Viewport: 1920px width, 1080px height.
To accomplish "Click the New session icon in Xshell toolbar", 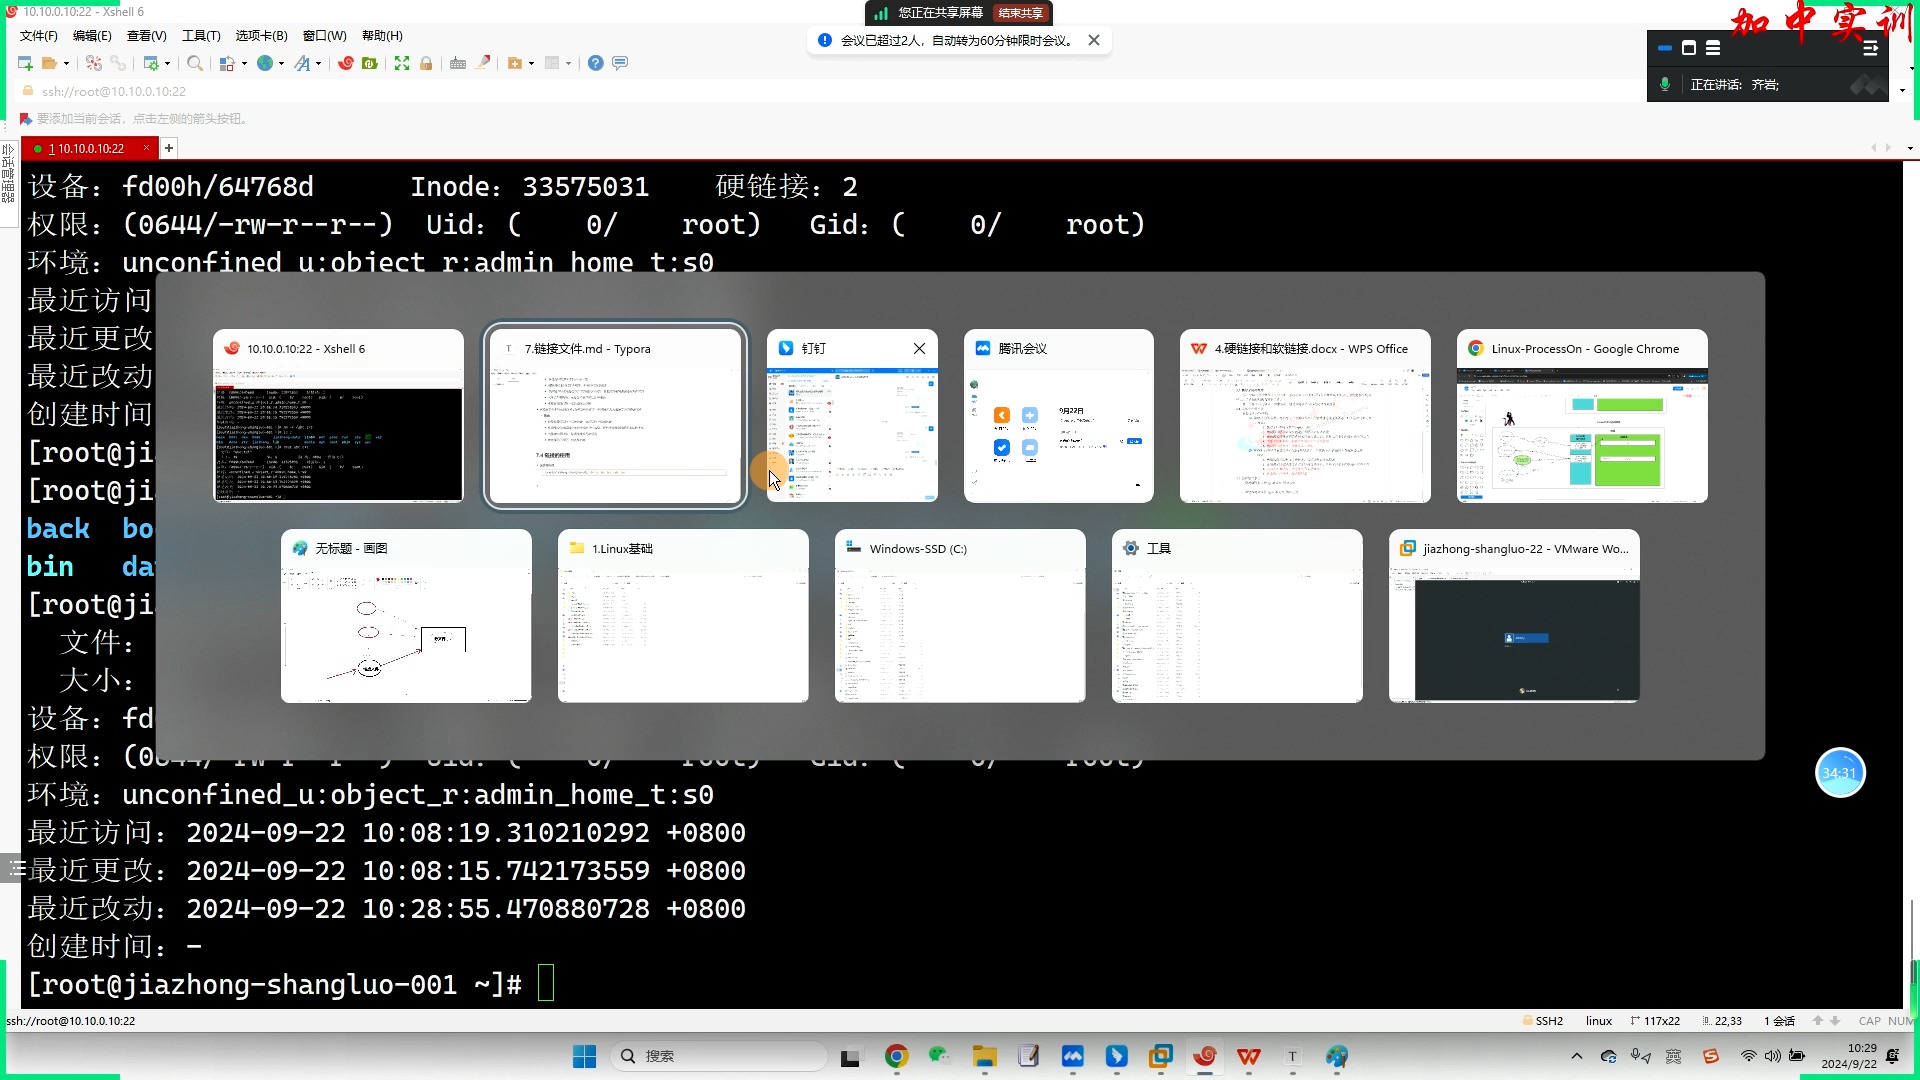I will (x=25, y=63).
